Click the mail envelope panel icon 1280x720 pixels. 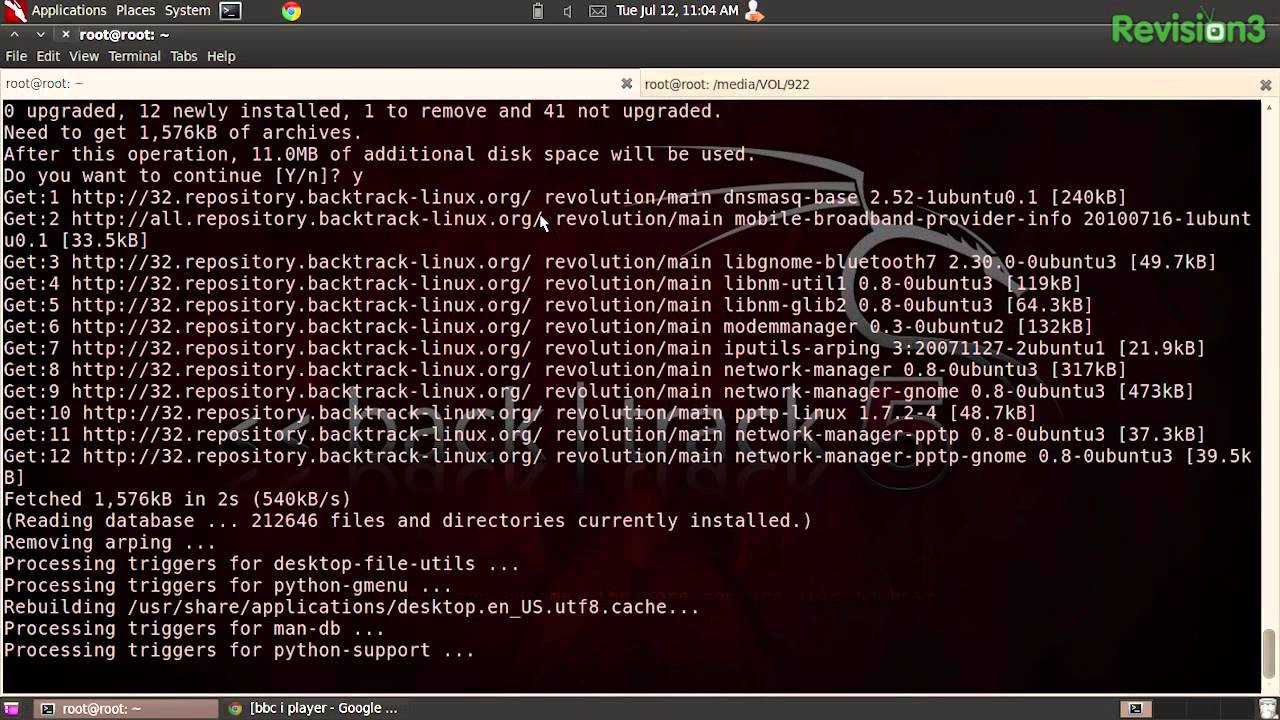(x=597, y=11)
